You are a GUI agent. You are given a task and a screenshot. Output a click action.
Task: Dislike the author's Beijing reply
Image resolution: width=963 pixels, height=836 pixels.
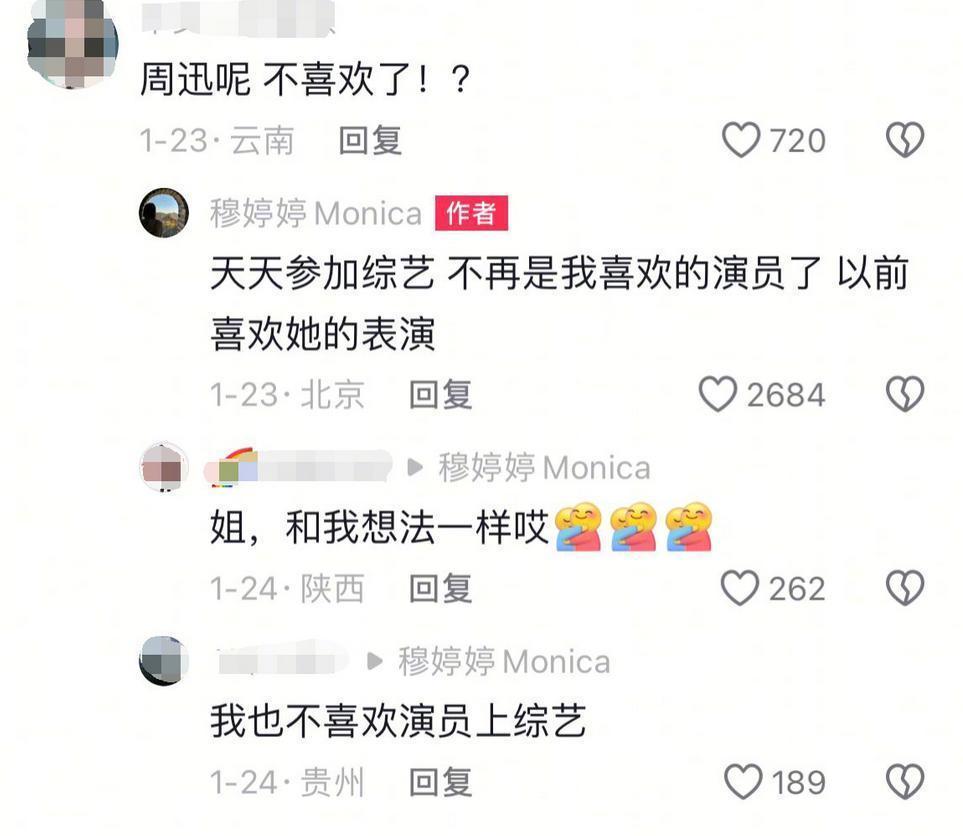coord(905,394)
